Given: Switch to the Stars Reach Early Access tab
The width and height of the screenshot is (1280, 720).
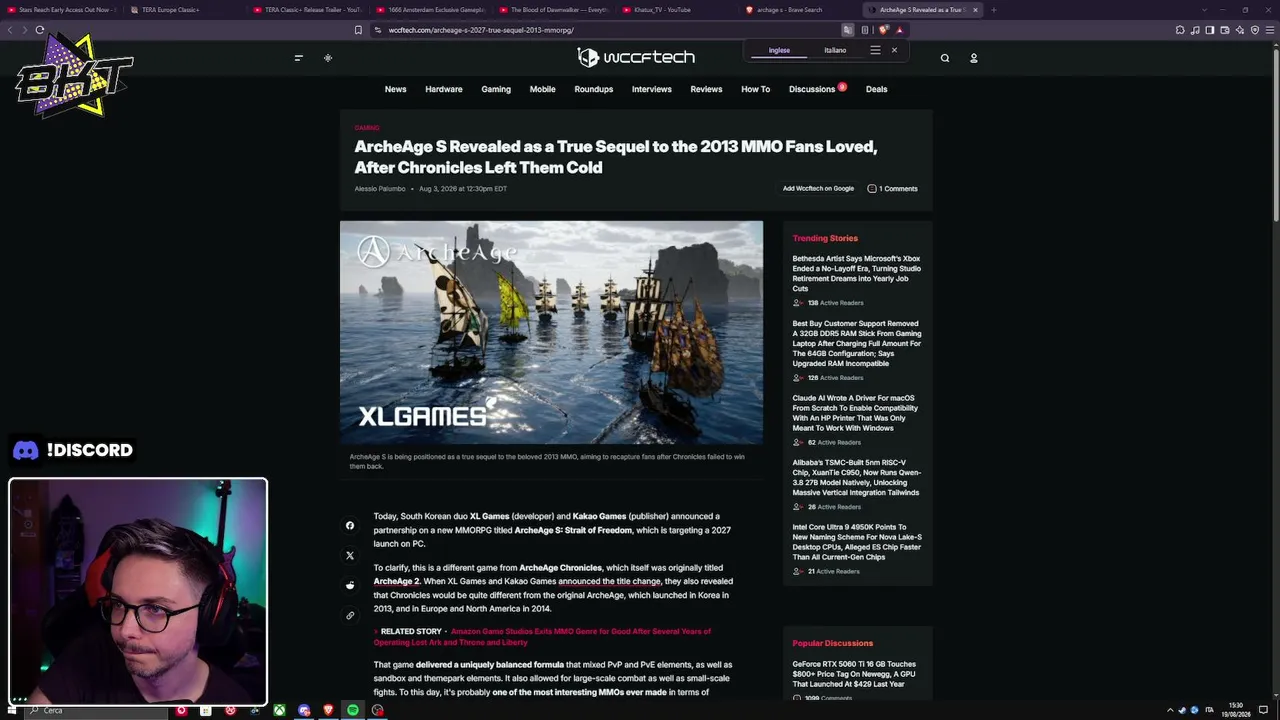Looking at the screenshot, I should (x=62, y=10).
